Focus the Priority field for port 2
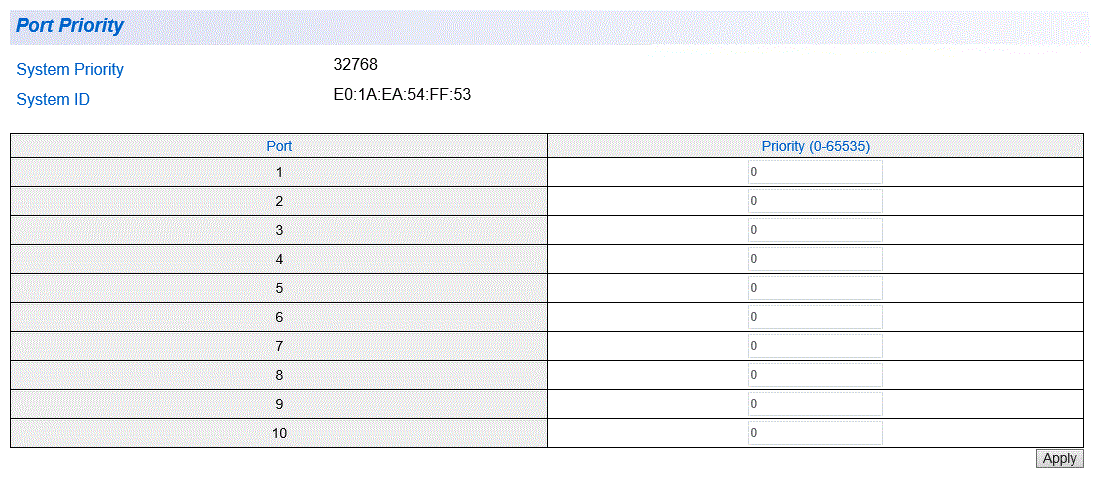The width and height of the screenshot is (1100, 489). [815, 201]
